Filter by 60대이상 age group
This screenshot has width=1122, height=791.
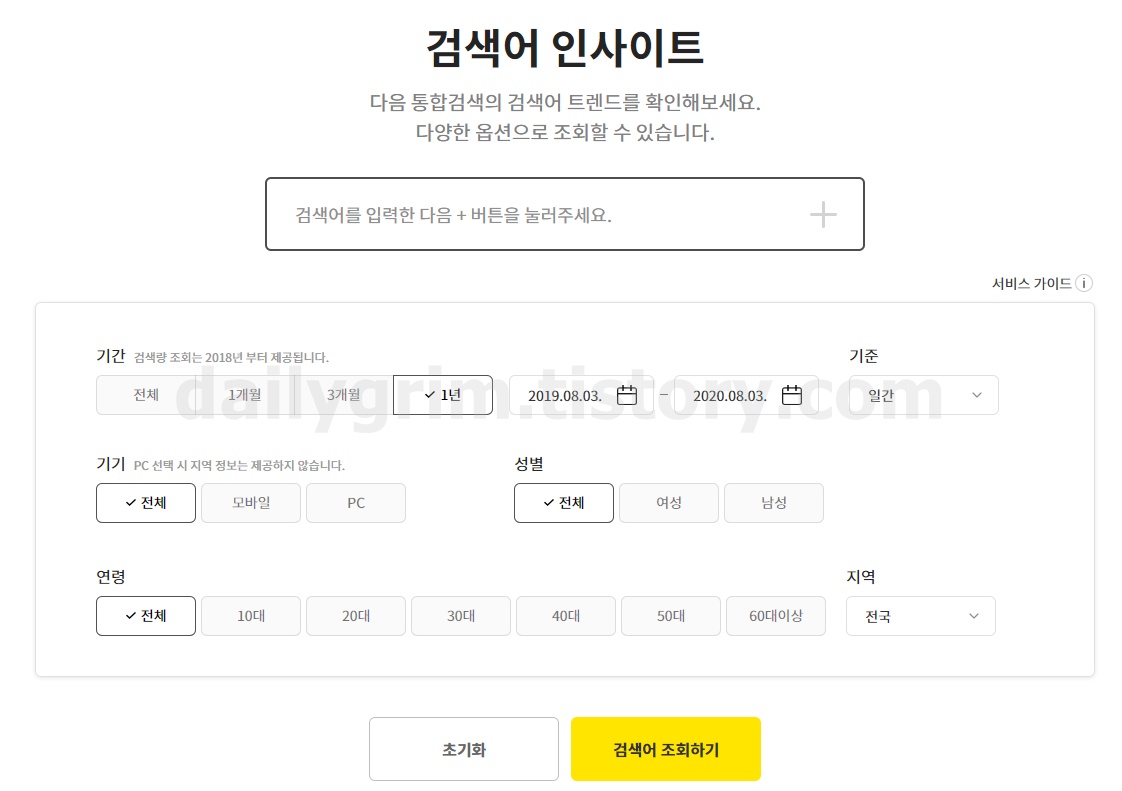click(x=776, y=616)
